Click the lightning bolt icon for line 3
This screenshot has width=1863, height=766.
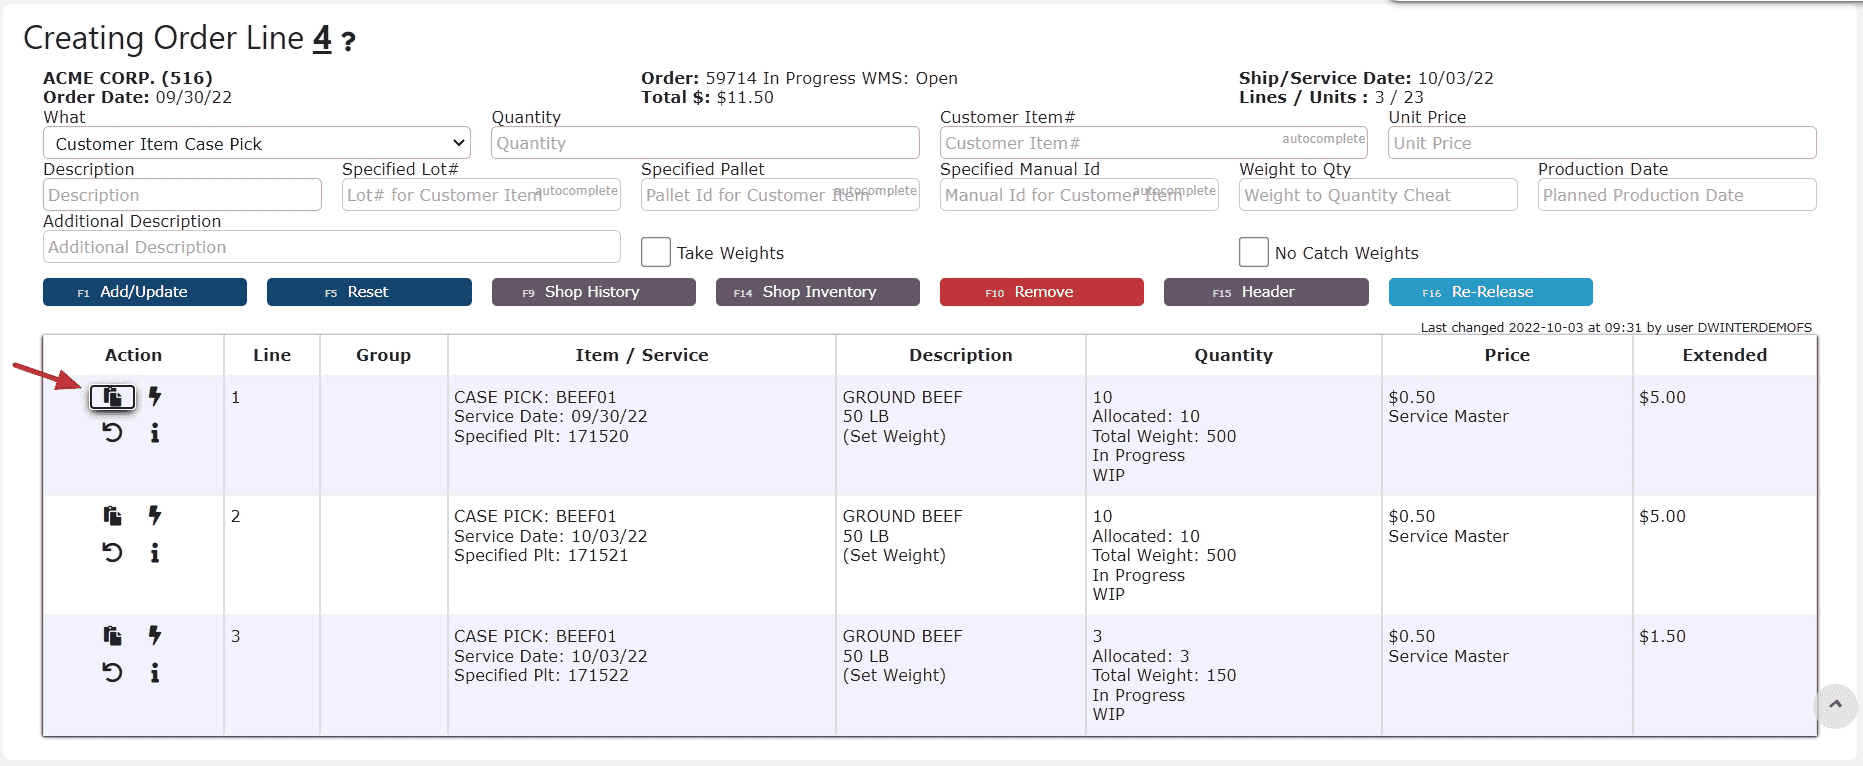click(x=155, y=636)
